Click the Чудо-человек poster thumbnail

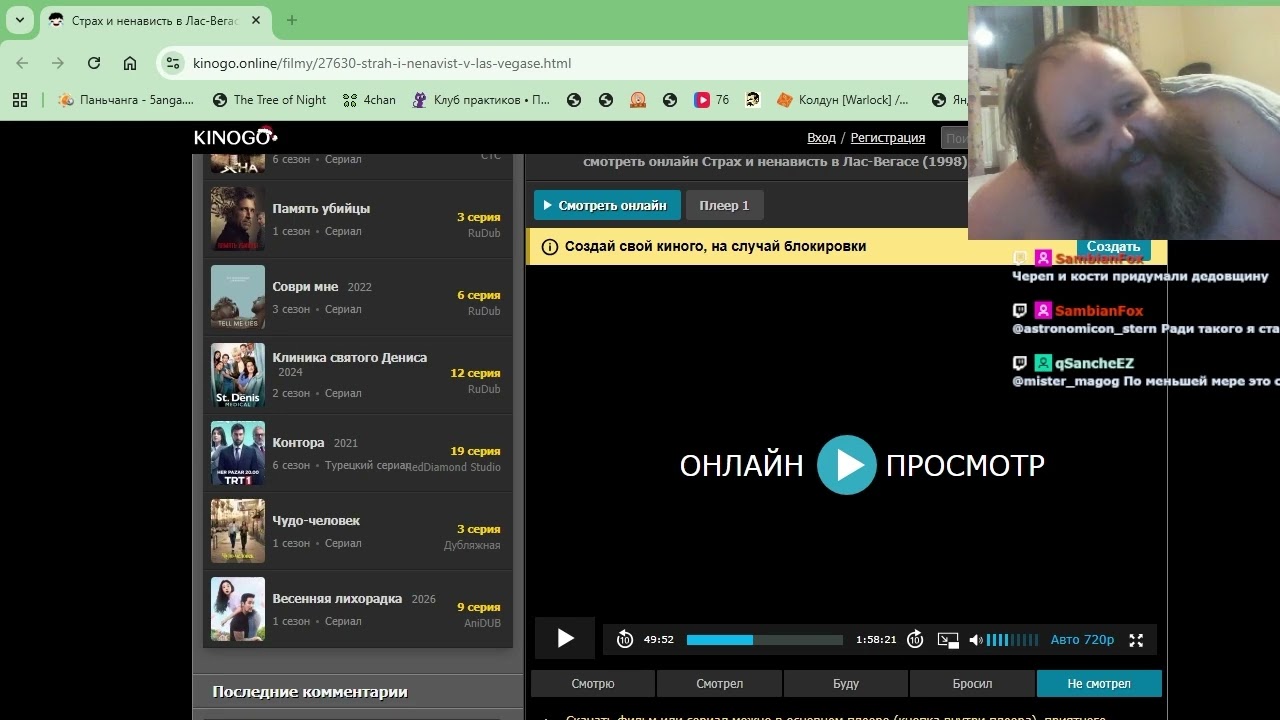coord(238,531)
